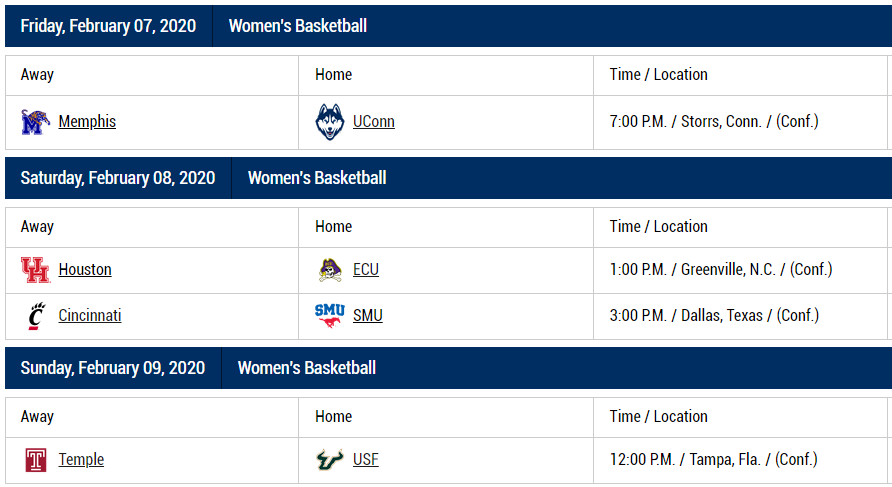Click the Houston Cougars logo icon
The width and height of the screenshot is (892, 487).
pyautogui.click(x=35, y=270)
